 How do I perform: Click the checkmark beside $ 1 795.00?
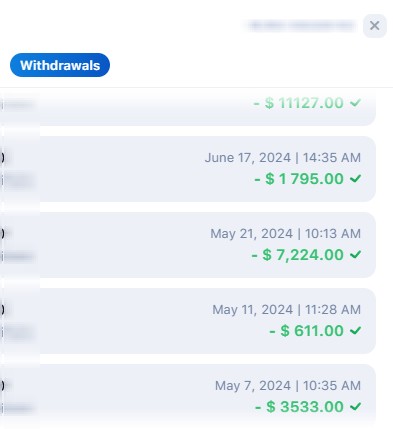coord(356,179)
